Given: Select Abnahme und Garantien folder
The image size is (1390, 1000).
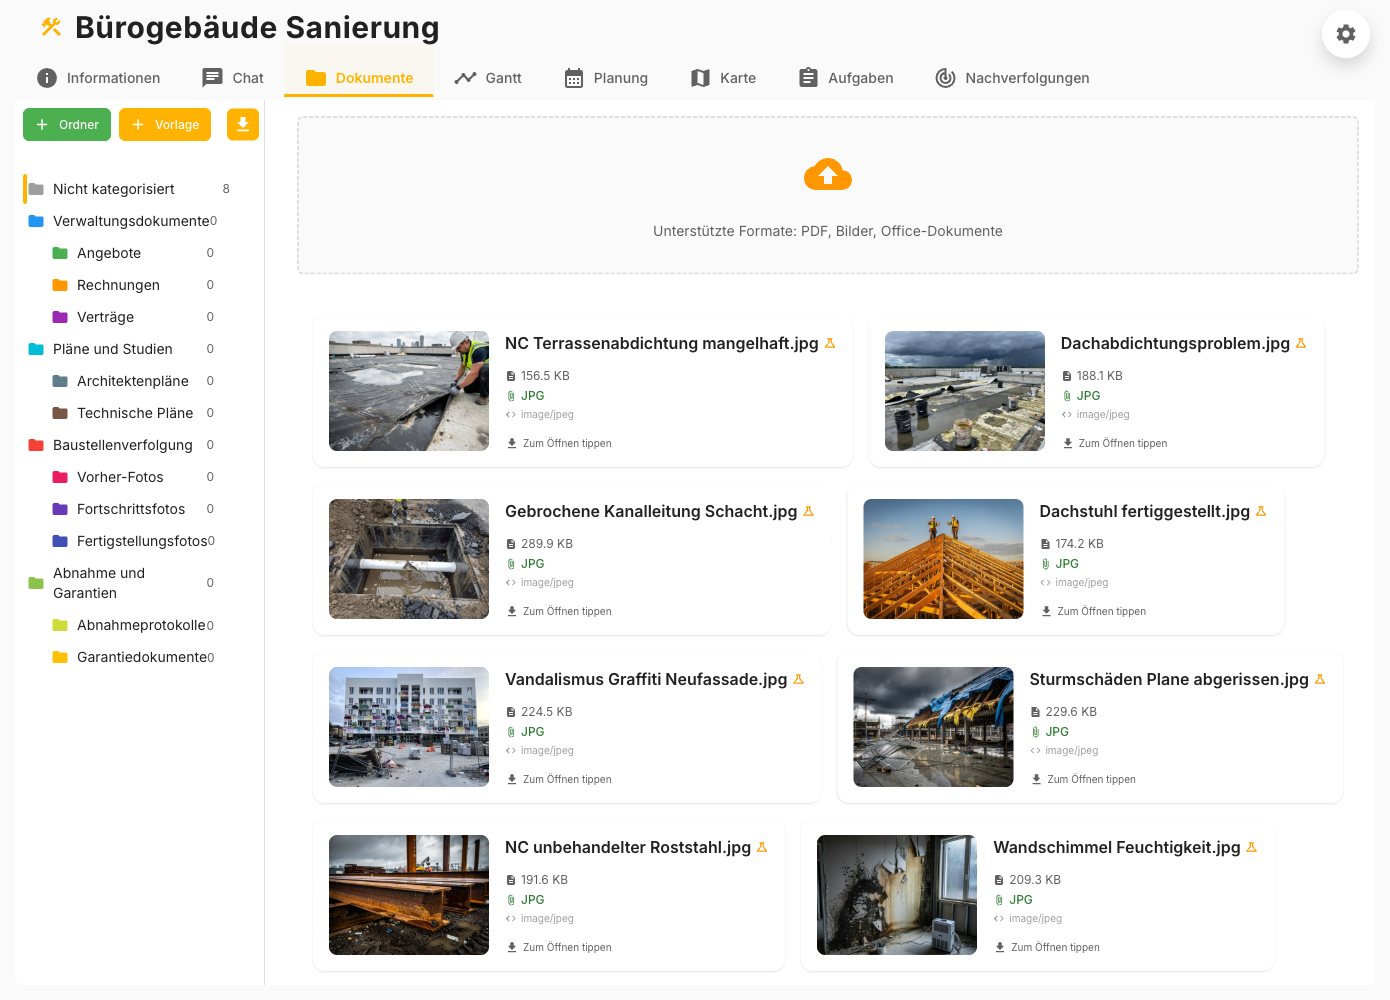Looking at the screenshot, I should click(99, 583).
